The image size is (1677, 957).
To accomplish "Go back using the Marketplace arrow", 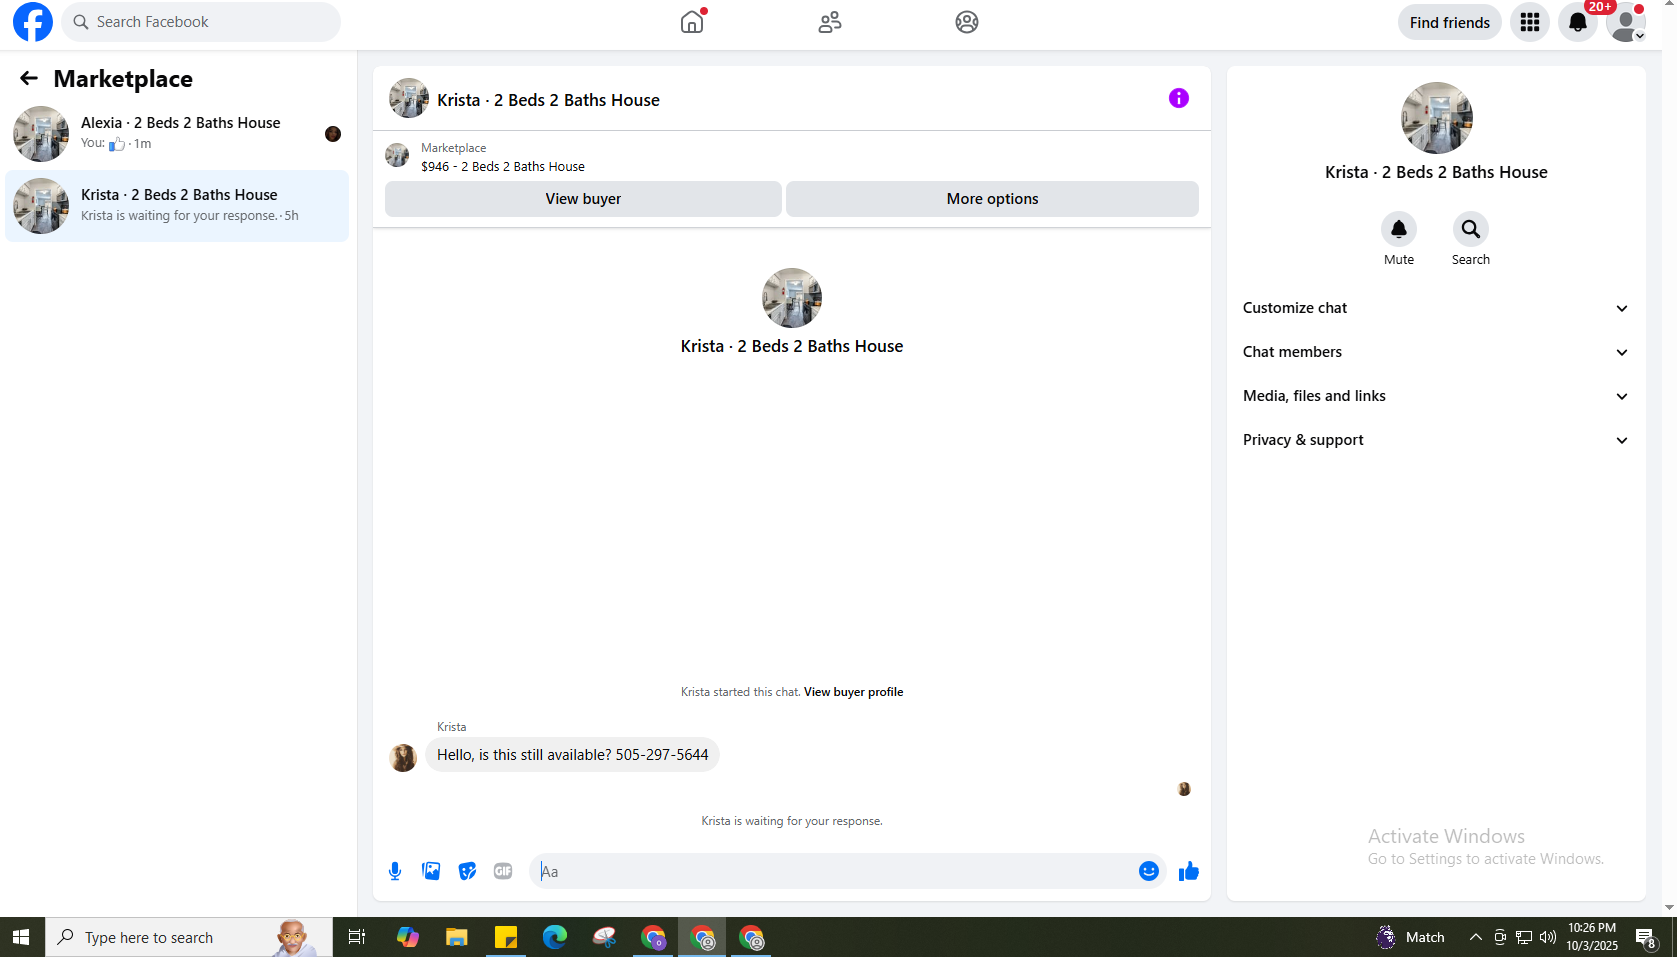I will point(29,78).
